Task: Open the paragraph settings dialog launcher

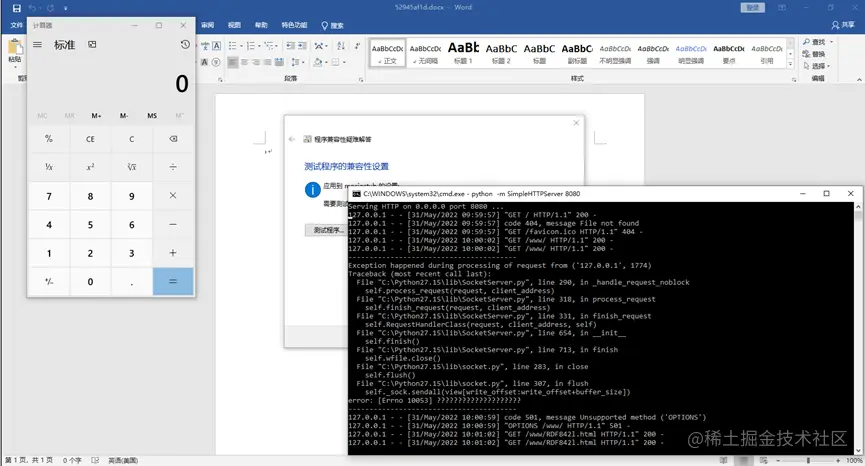Action: pos(361,80)
